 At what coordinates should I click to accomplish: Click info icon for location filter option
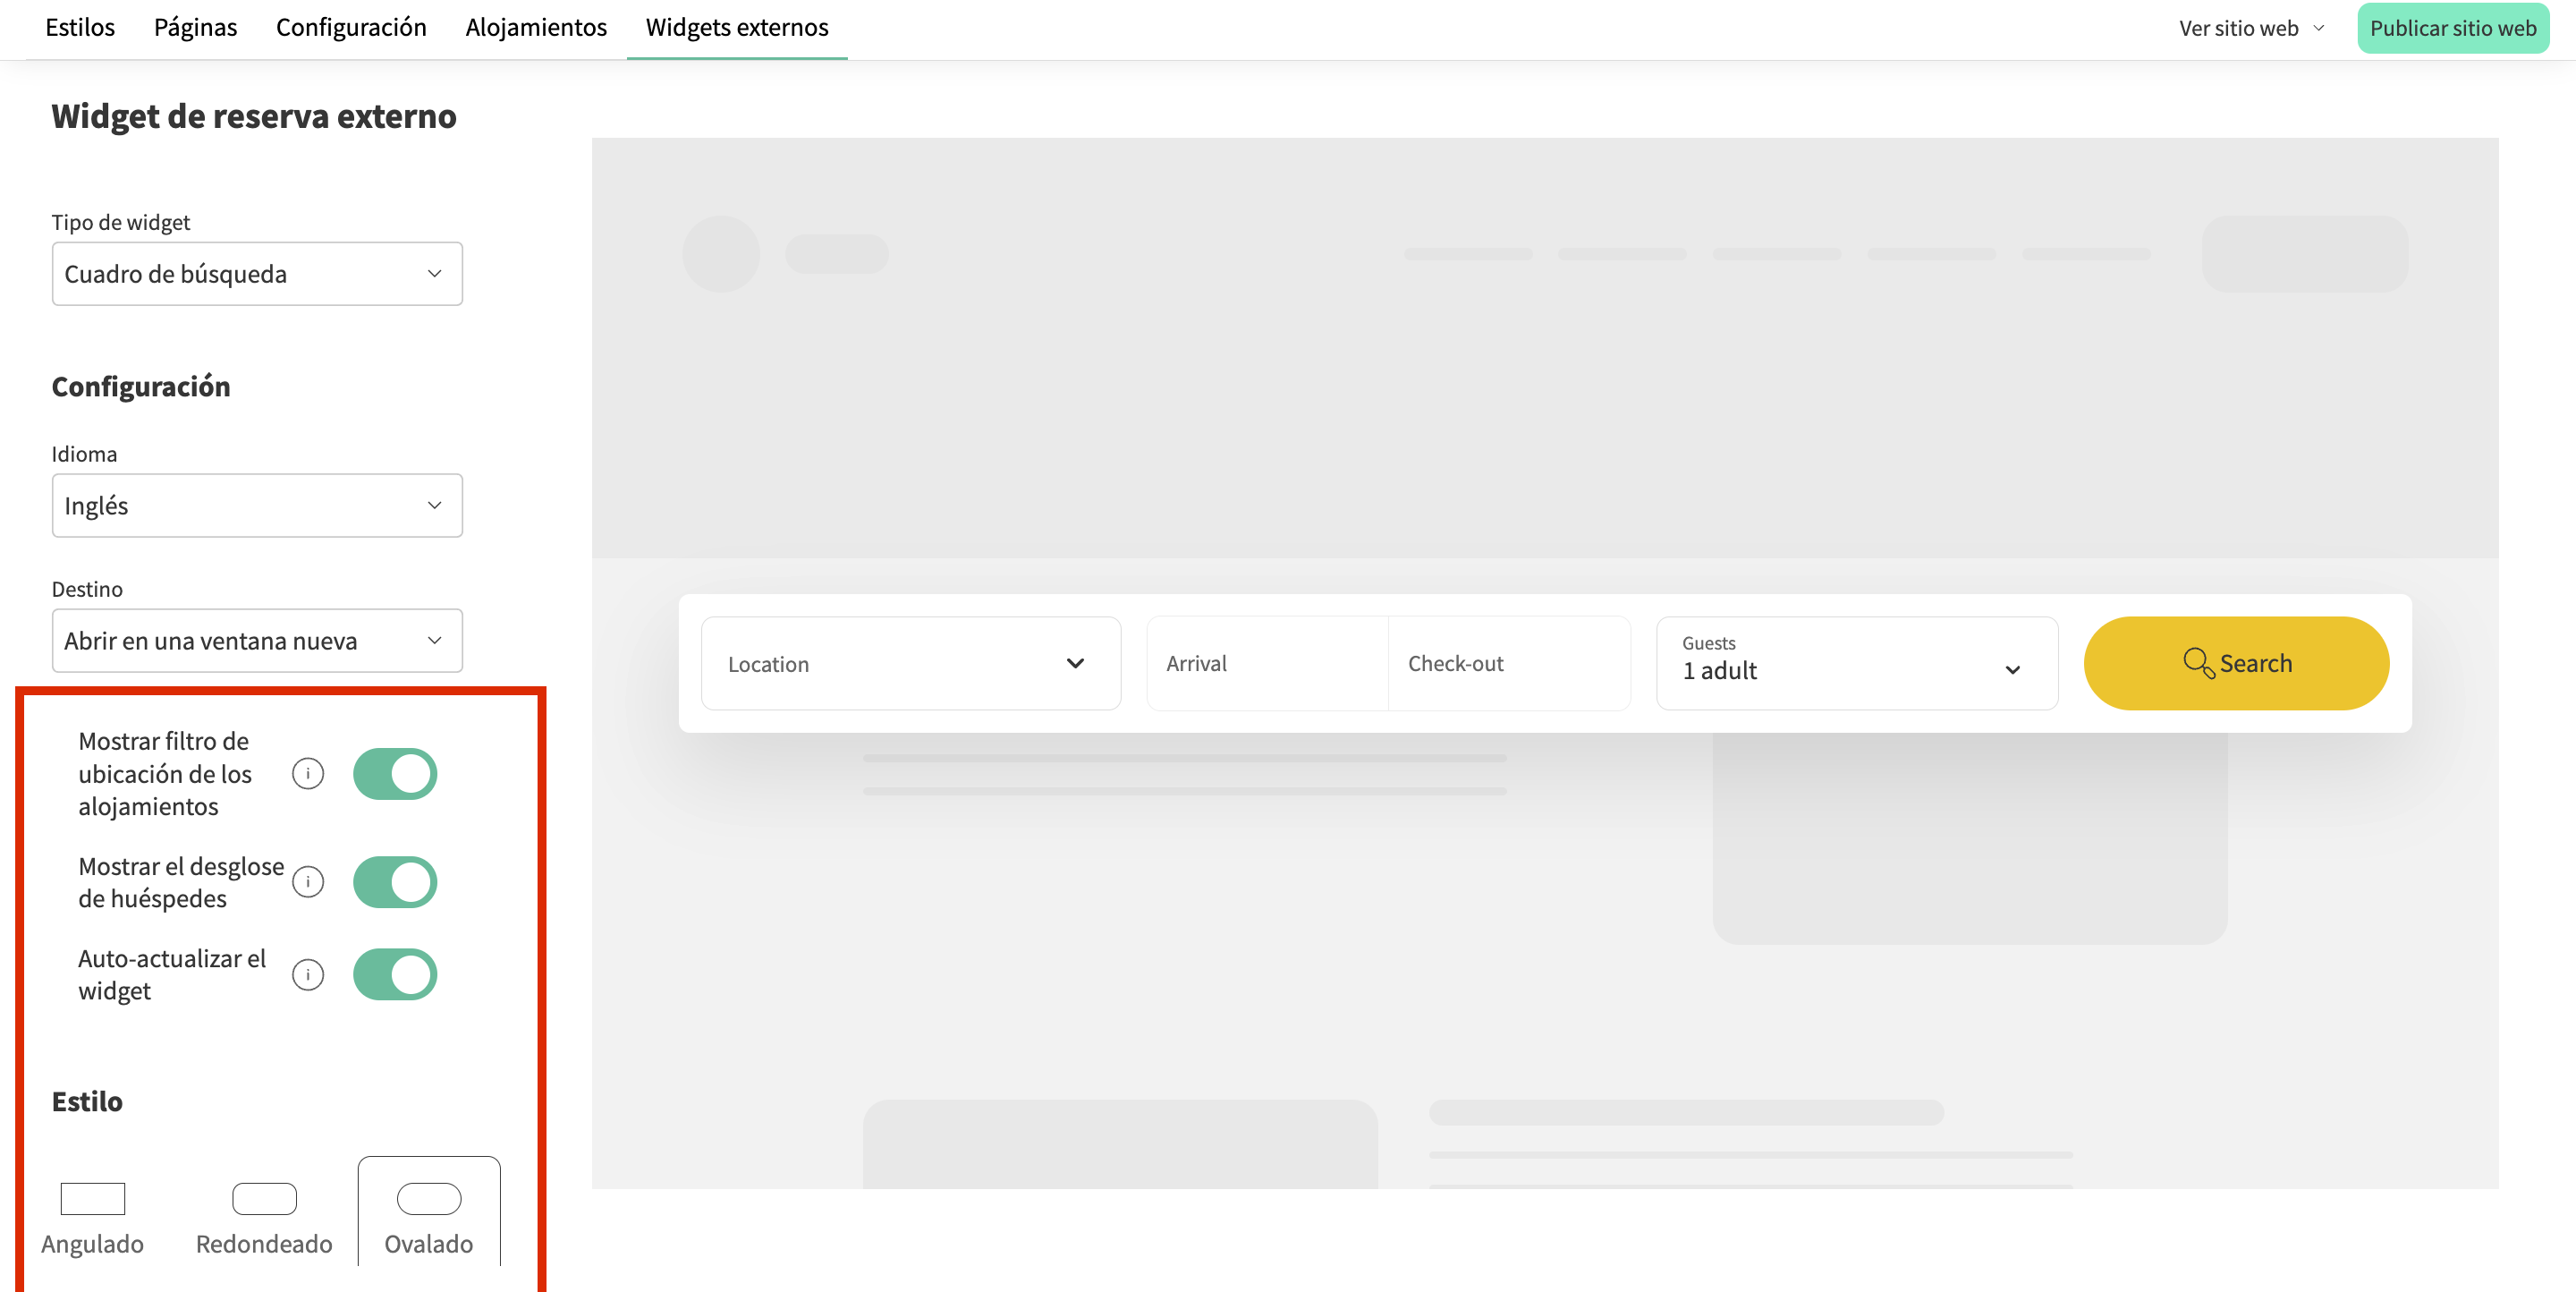point(308,774)
